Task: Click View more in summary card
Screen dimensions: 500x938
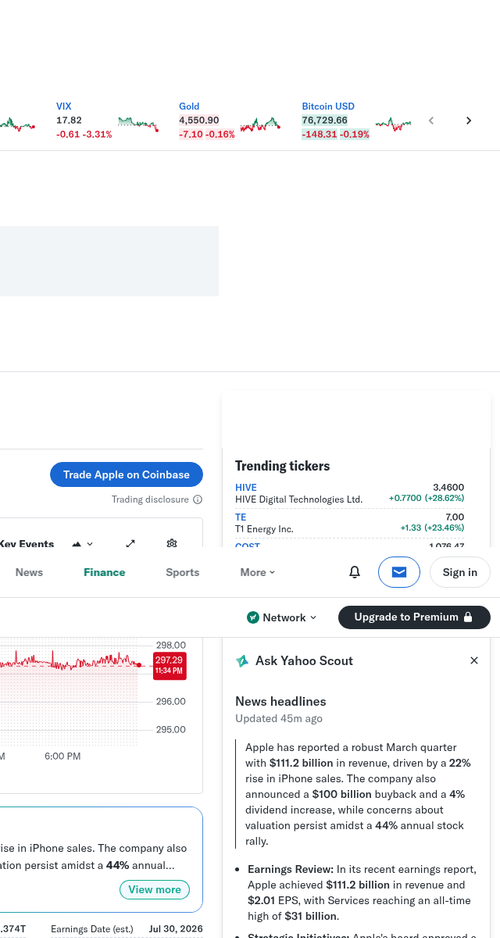Action: (154, 890)
